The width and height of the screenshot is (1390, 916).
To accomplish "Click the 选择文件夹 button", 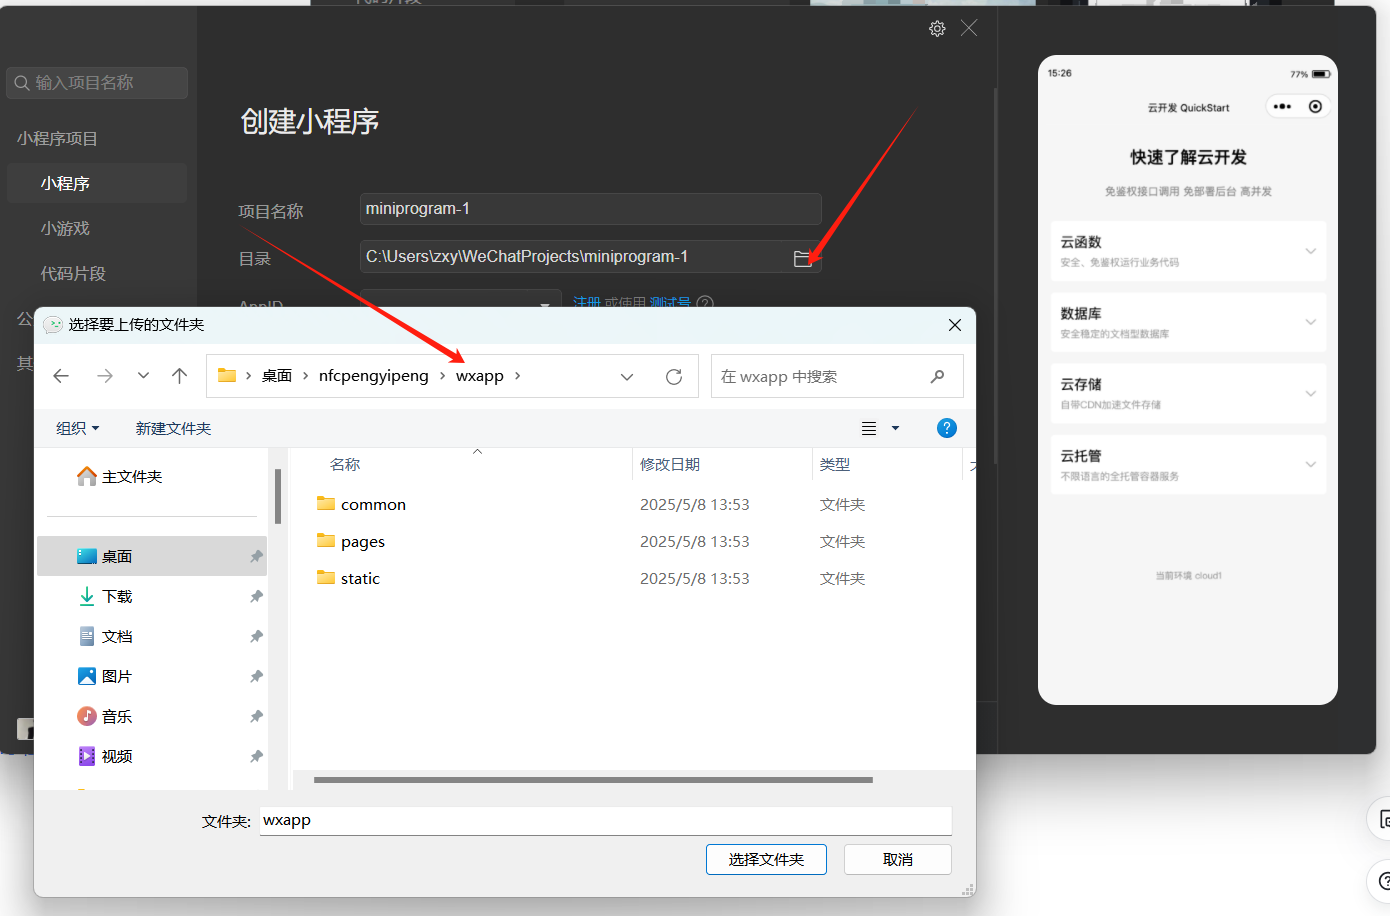I will pos(766,859).
